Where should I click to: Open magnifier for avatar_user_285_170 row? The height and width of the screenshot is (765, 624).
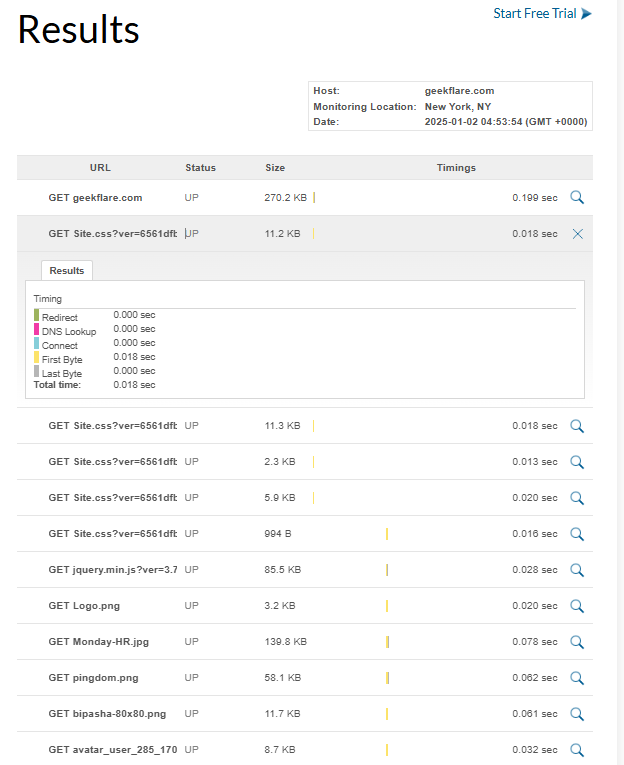[x=577, y=750]
